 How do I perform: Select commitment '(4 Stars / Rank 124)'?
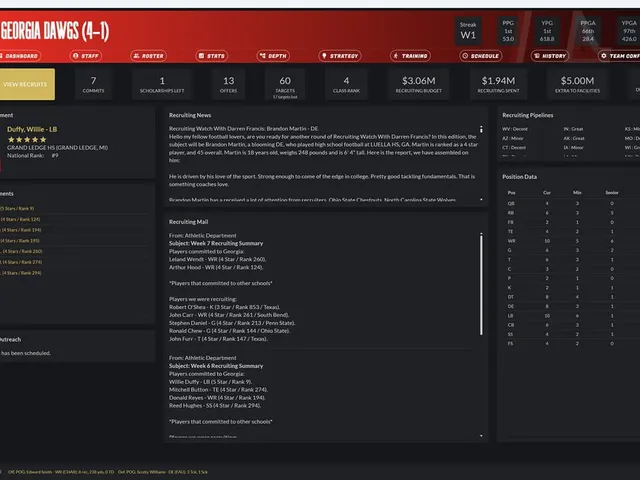coord(20,219)
